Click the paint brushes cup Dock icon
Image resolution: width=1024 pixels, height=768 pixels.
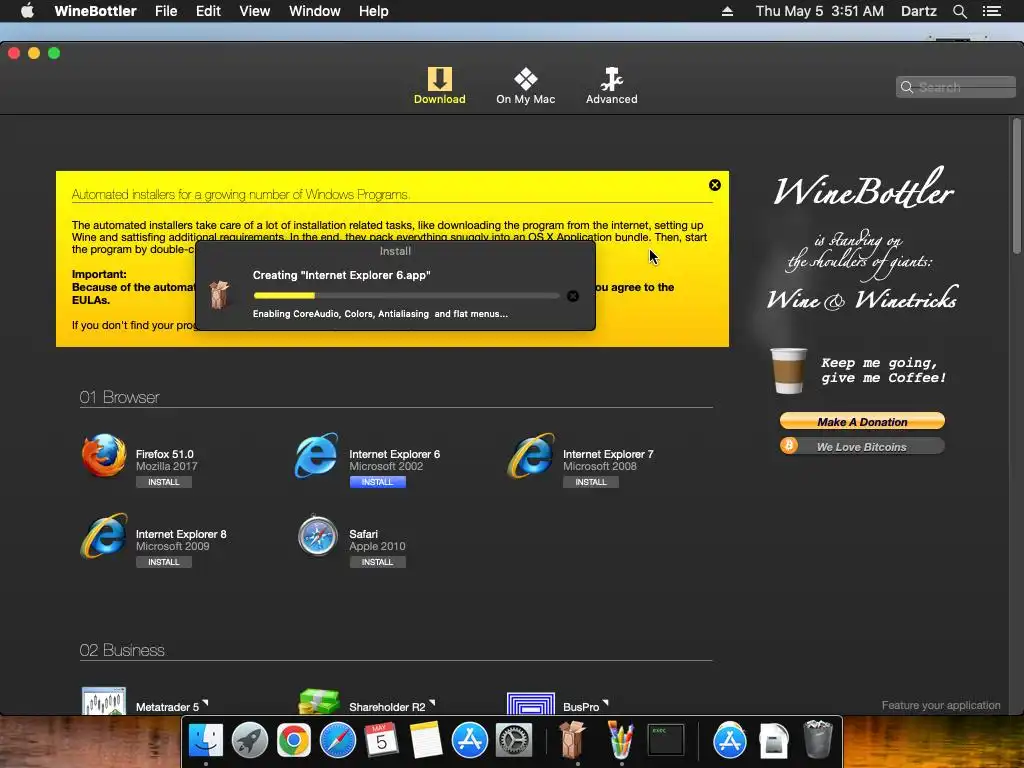coord(620,740)
